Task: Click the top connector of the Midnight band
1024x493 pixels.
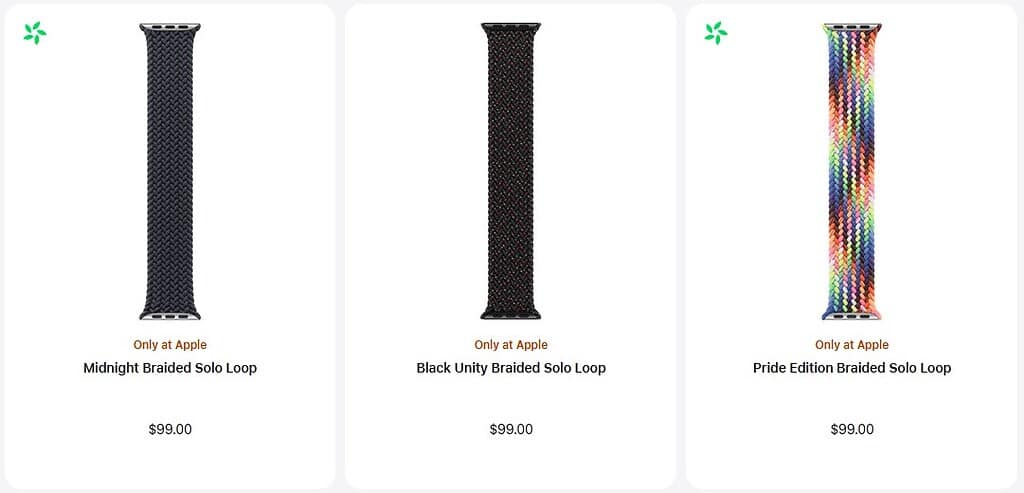Action: (x=170, y=28)
